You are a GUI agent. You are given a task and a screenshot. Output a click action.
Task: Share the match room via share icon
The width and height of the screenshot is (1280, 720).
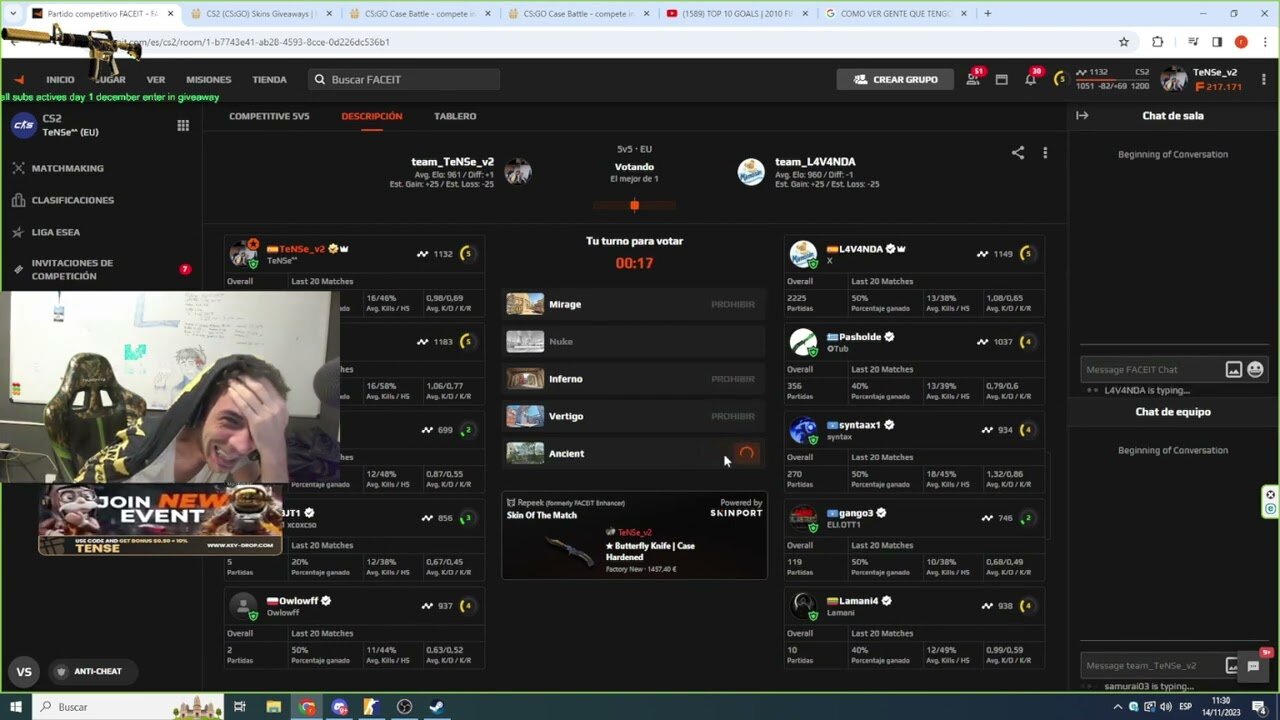1018,153
